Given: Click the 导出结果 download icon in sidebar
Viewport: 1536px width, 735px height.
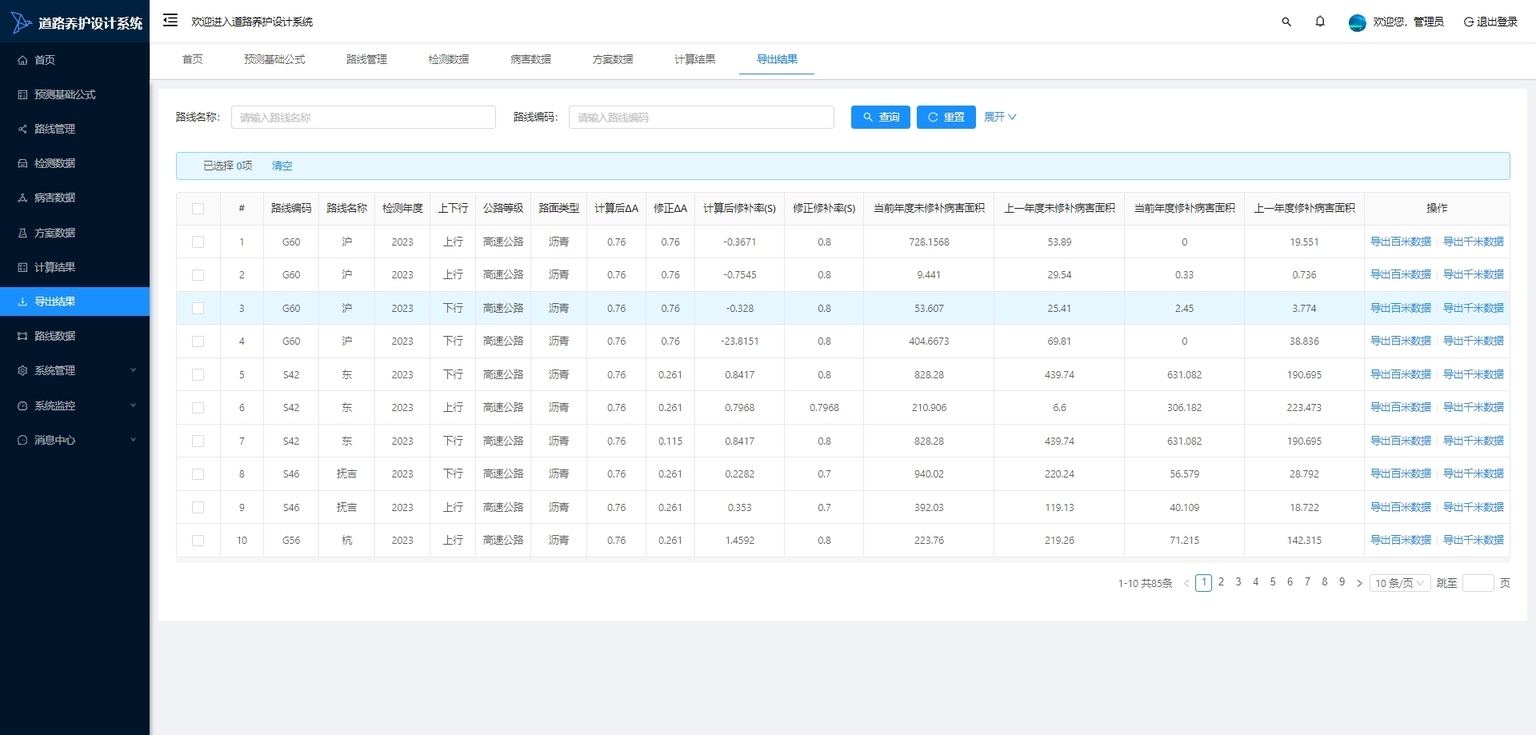Looking at the screenshot, I should 23,301.
